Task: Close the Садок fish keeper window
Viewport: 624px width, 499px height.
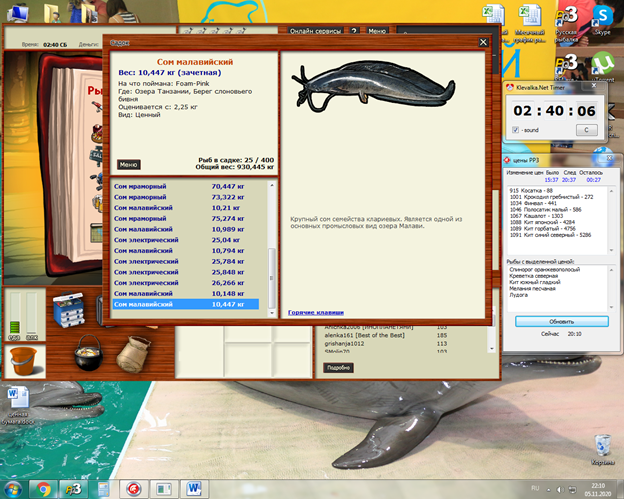Action: click(483, 42)
